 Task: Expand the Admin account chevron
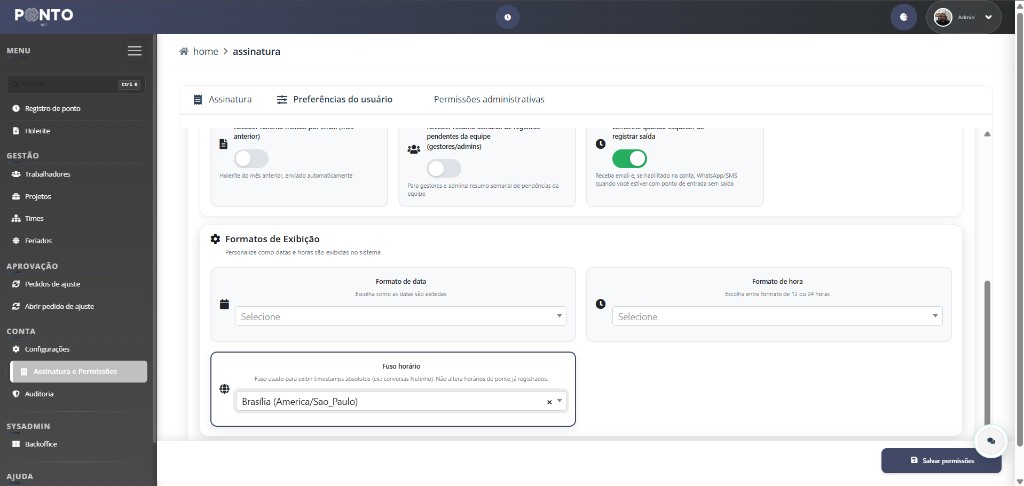[988, 18]
